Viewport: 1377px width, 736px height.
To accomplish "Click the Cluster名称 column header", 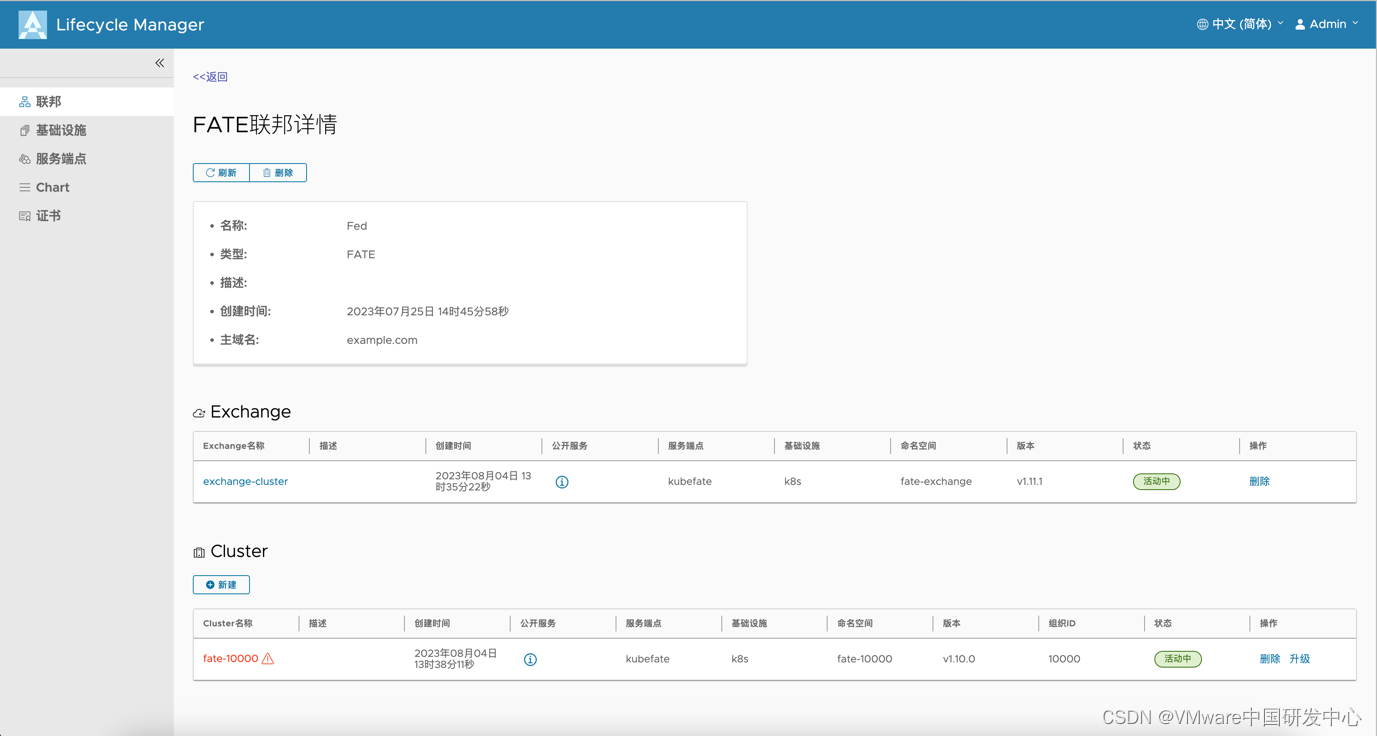I will (x=228, y=623).
